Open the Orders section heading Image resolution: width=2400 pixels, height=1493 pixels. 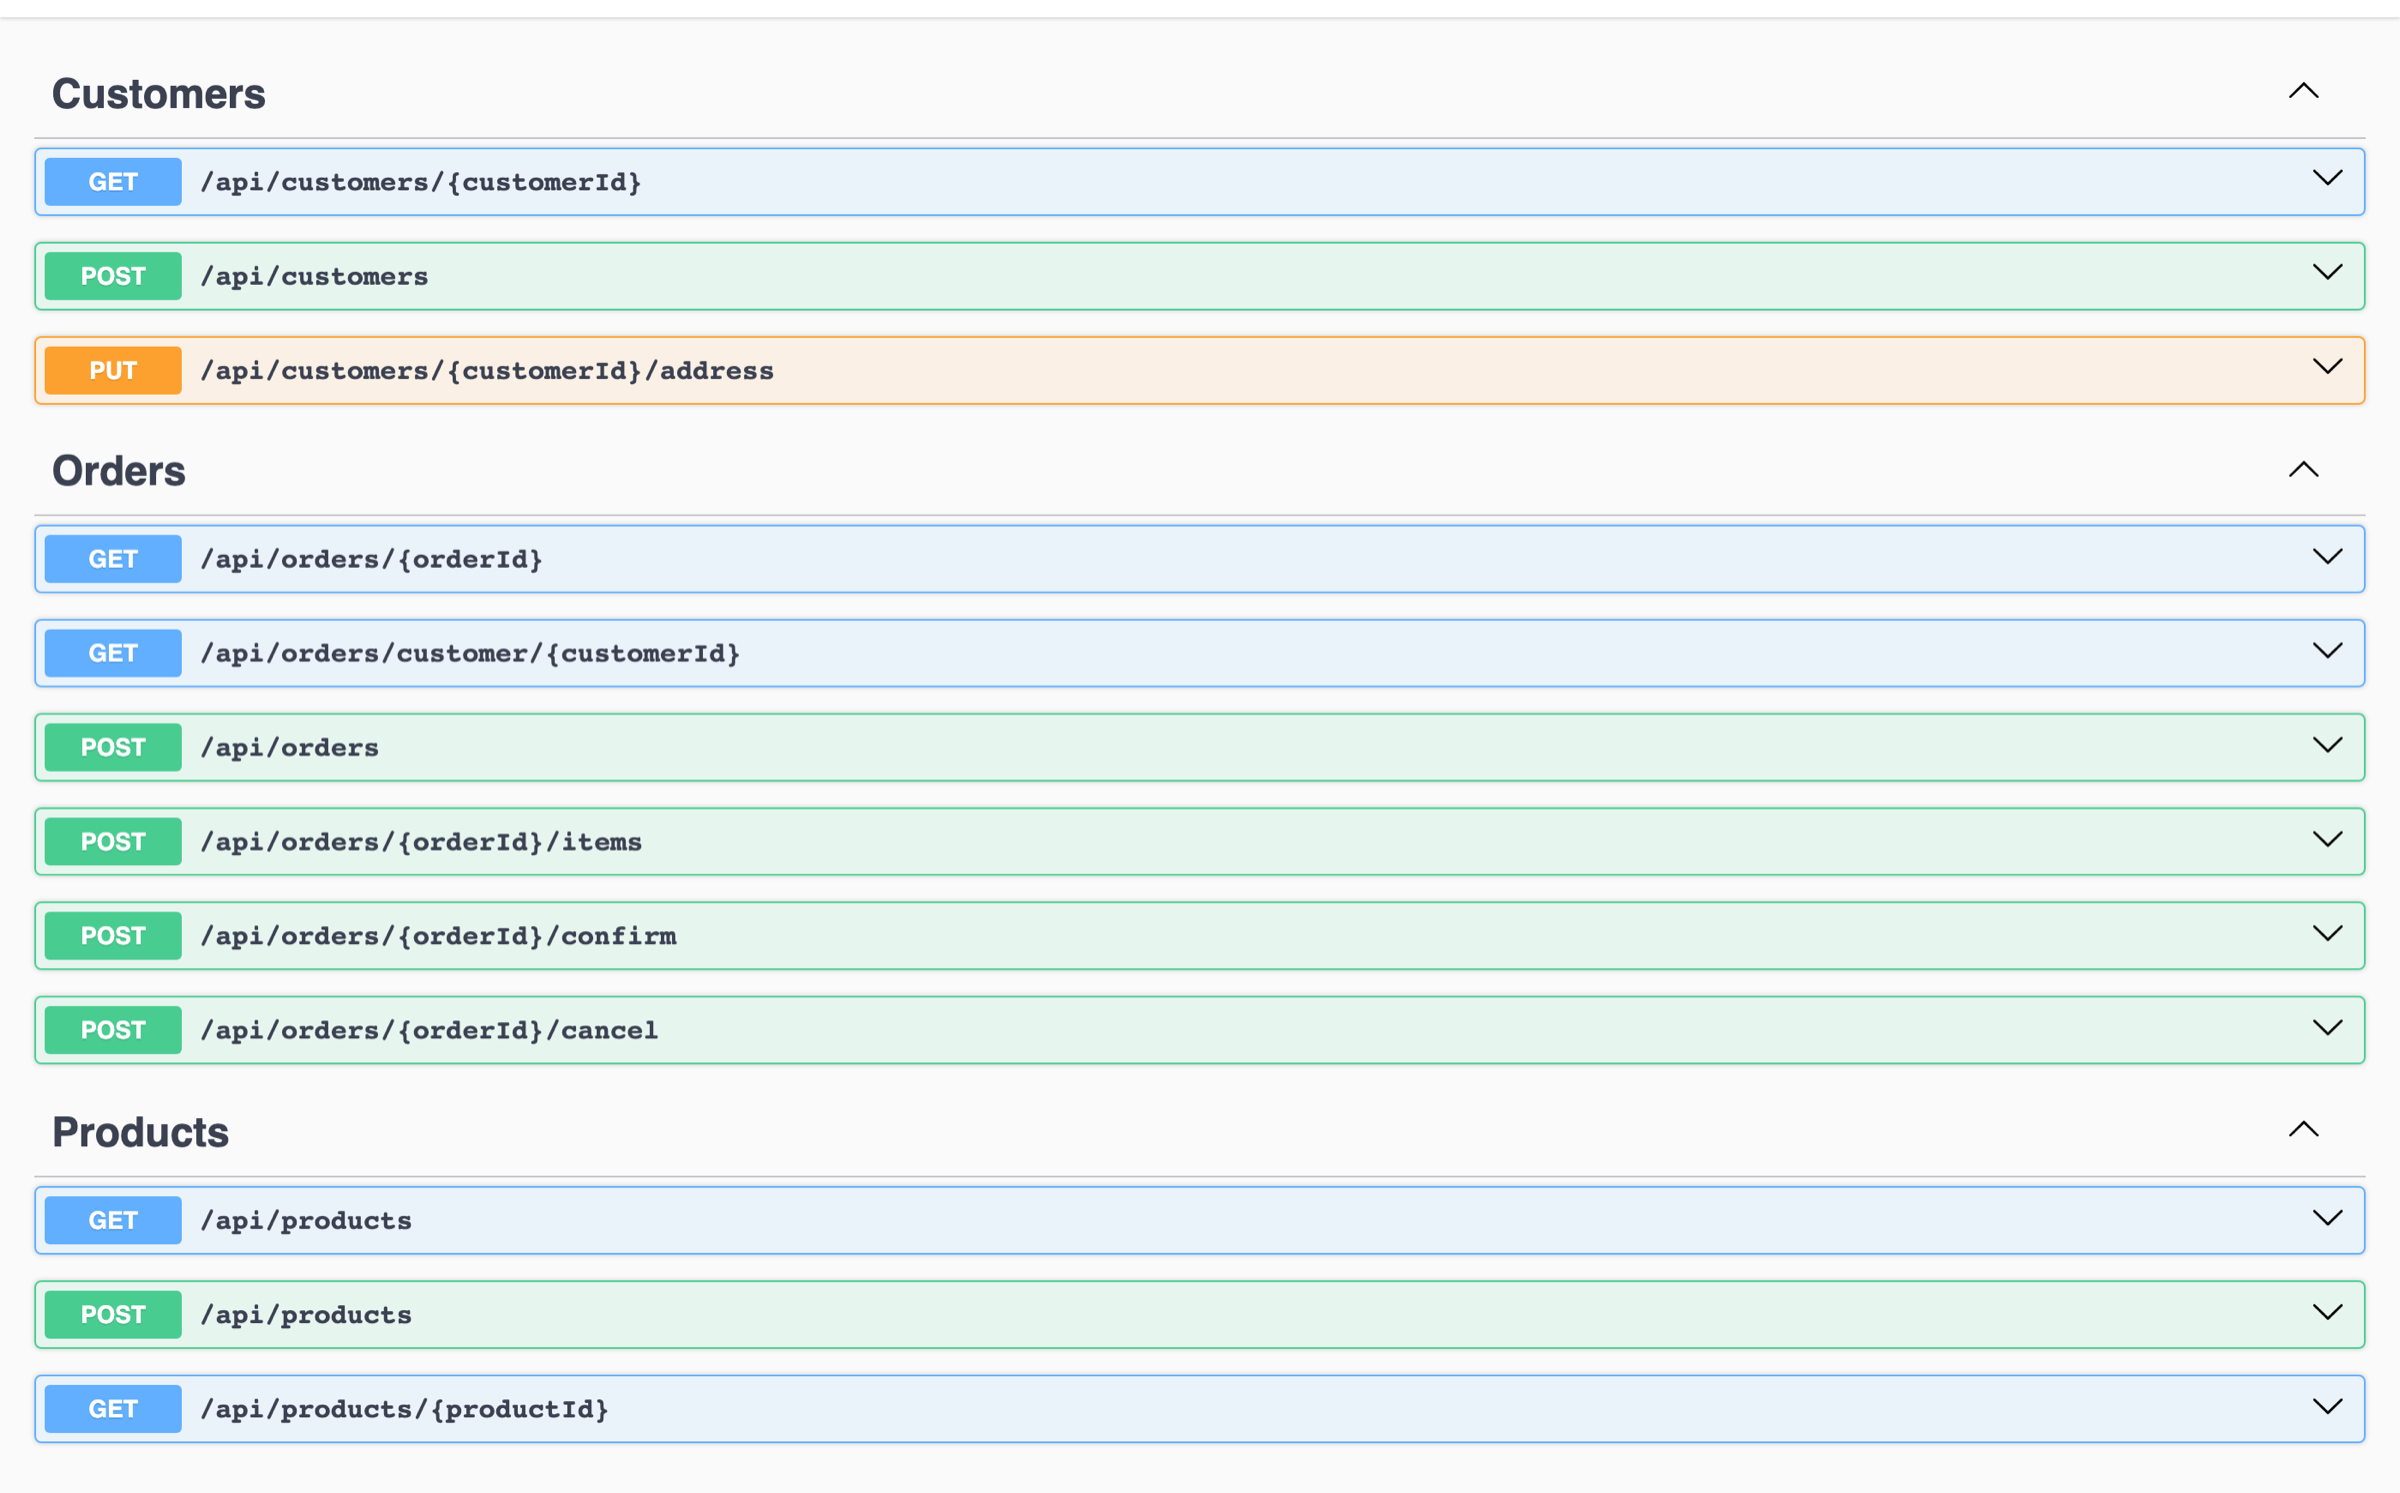119,471
